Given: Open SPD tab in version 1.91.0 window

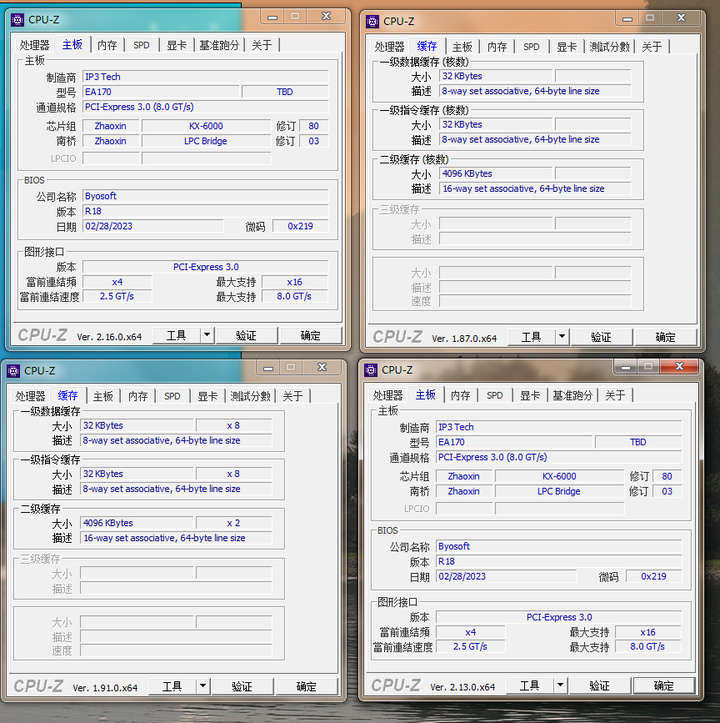Looking at the screenshot, I should point(172,396).
